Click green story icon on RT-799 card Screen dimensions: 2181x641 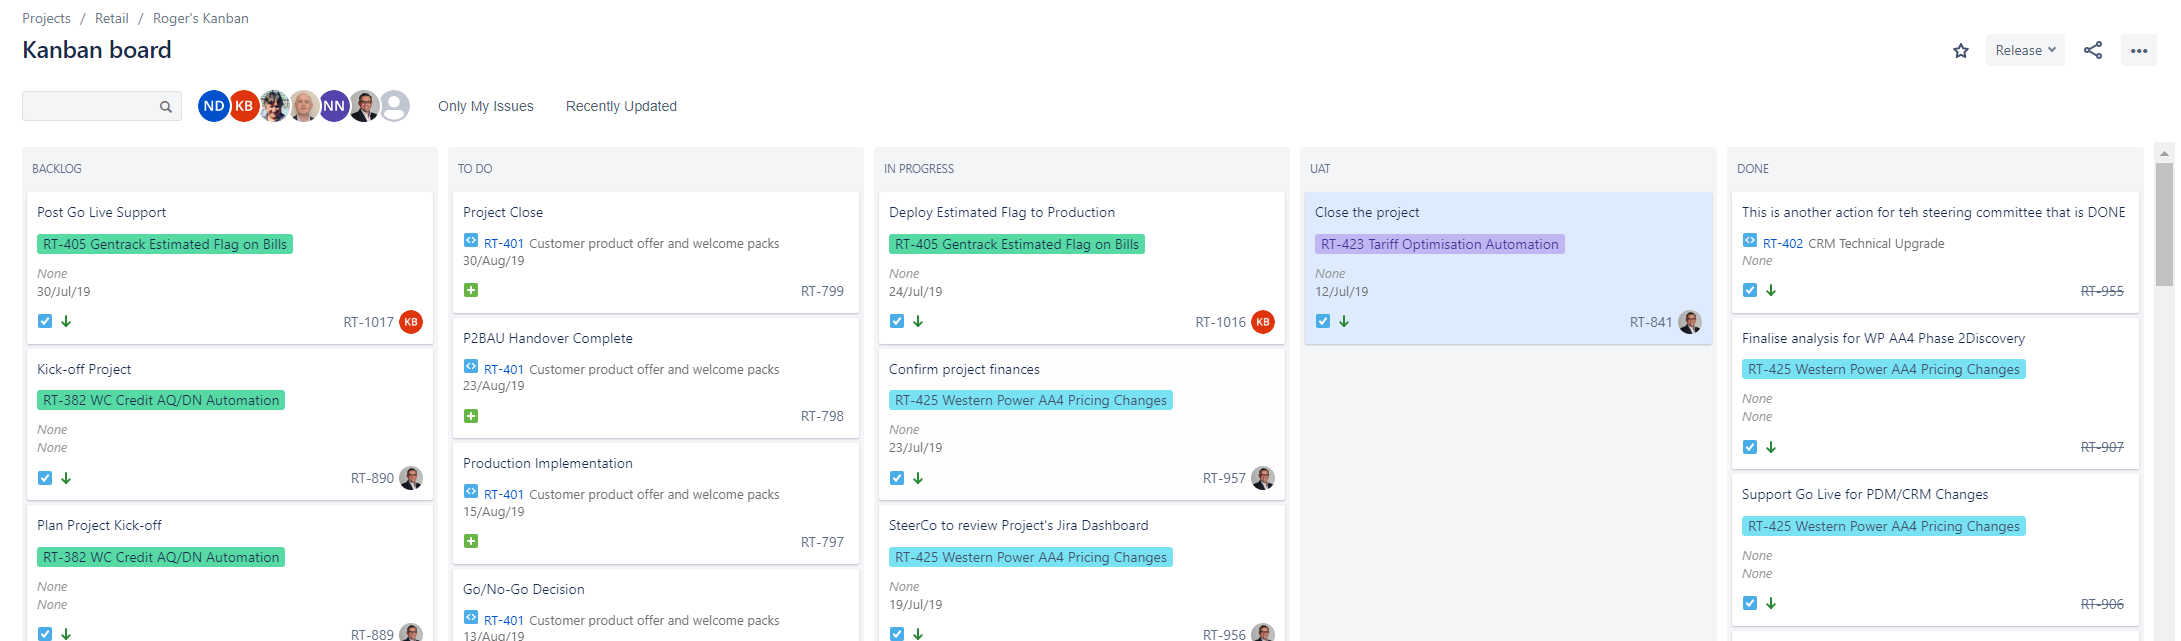pyautogui.click(x=471, y=290)
